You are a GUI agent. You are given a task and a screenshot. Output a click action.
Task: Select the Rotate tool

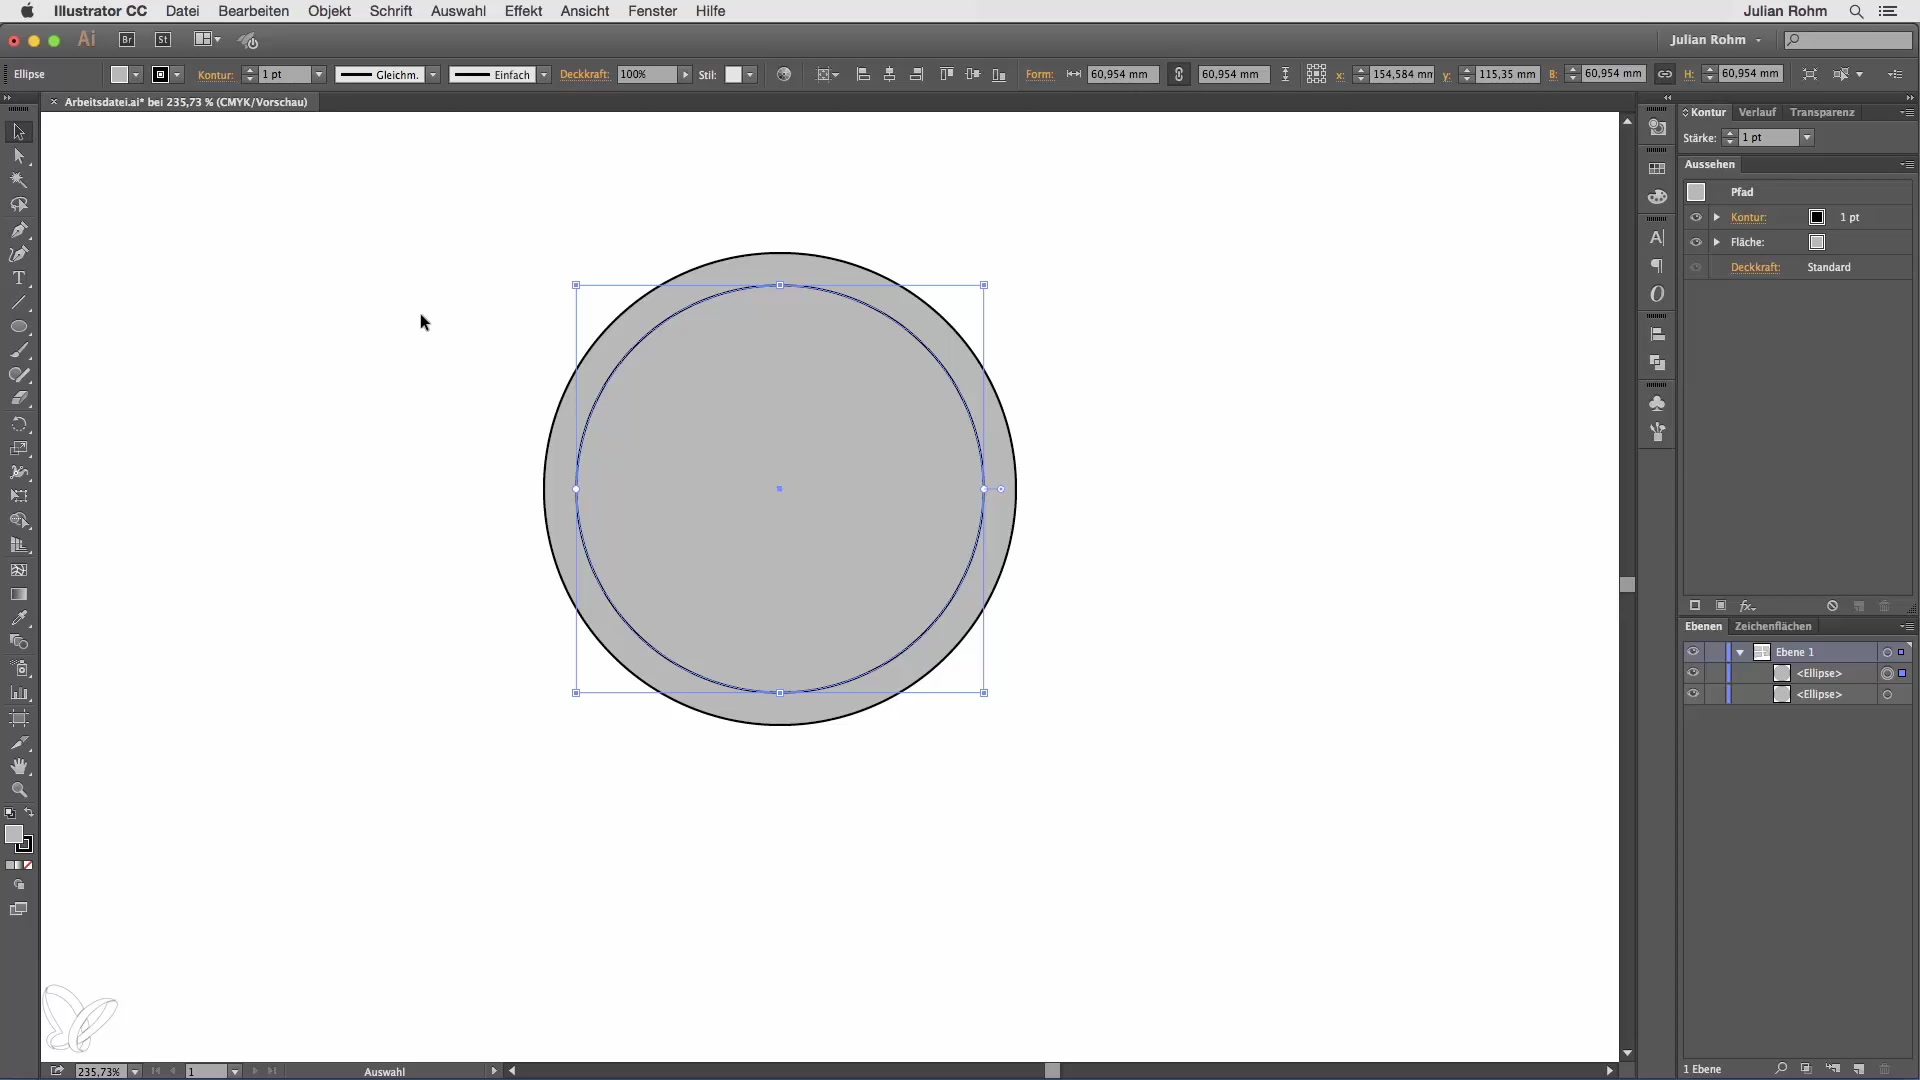(x=19, y=424)
